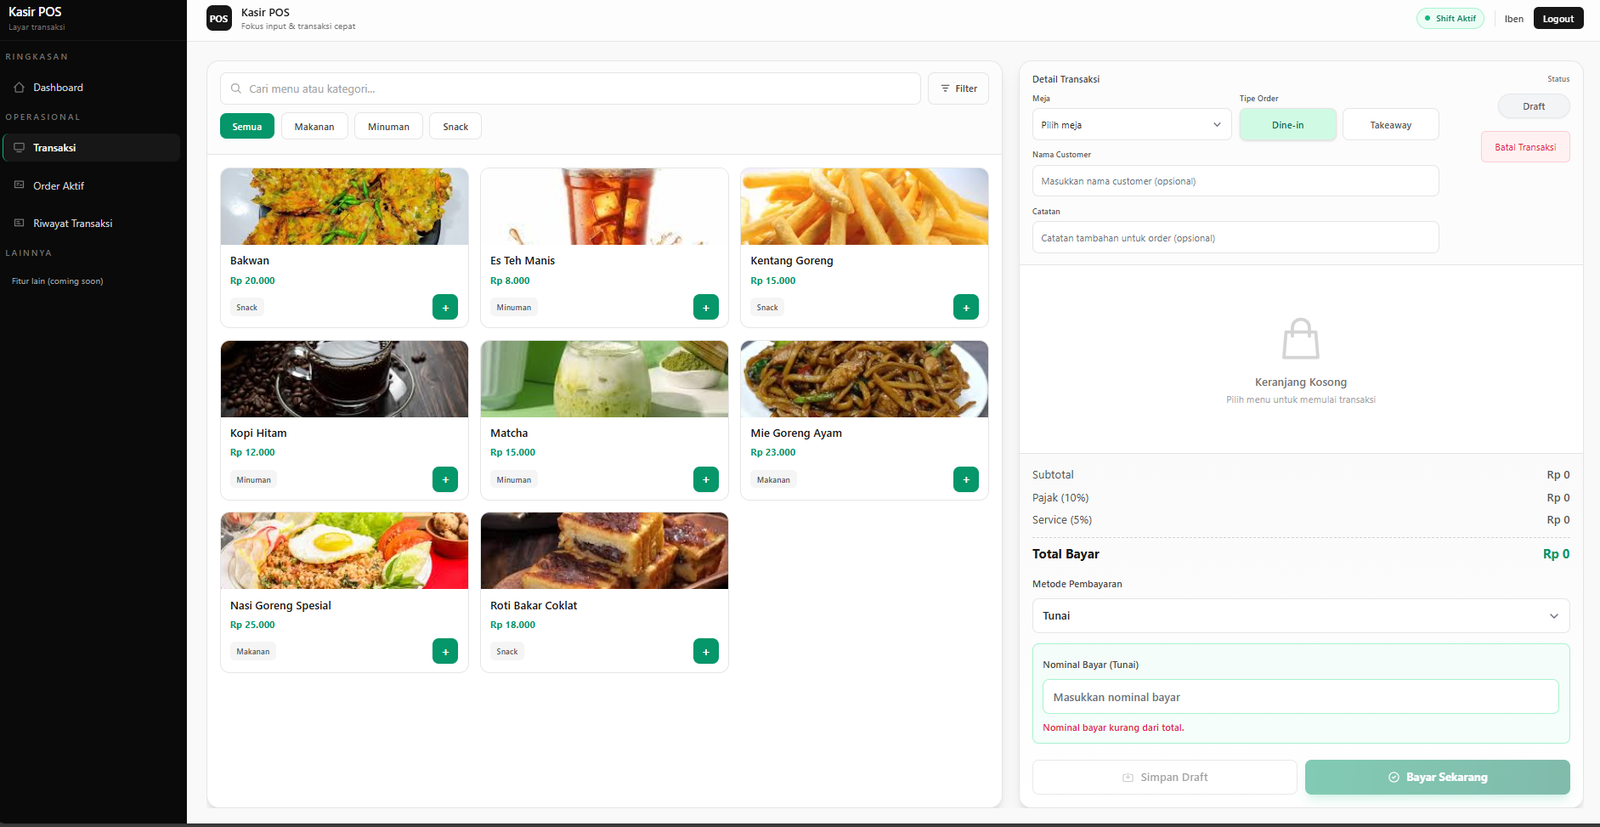Switch to the Makanan category tab
The width and height of the screenshot is (1600, 827).
point(314,126)
